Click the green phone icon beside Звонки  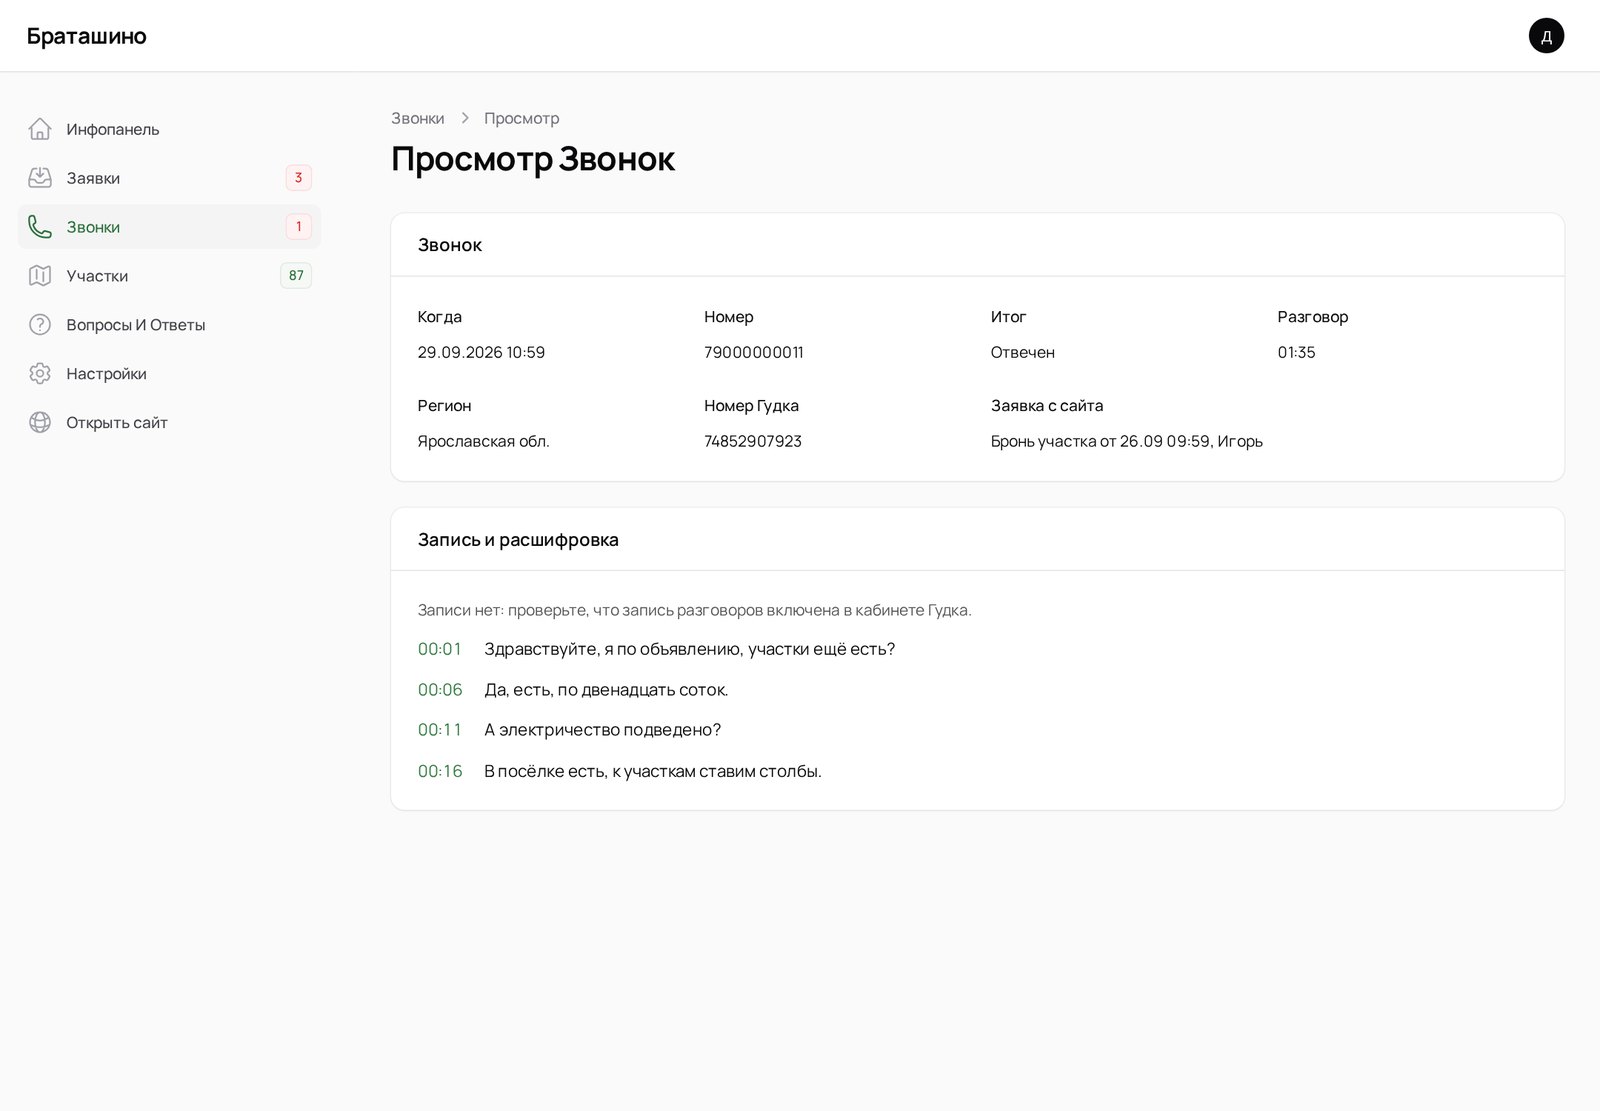(40, 227)
